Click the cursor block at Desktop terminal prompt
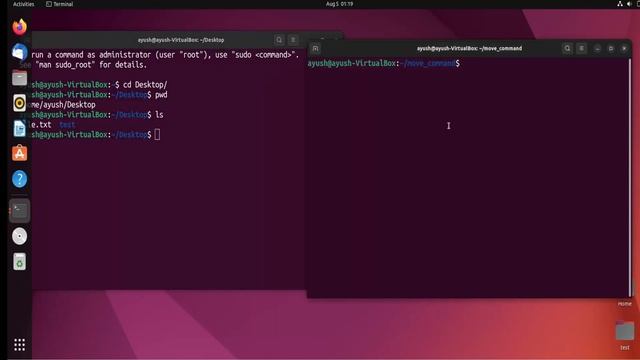 158,135
